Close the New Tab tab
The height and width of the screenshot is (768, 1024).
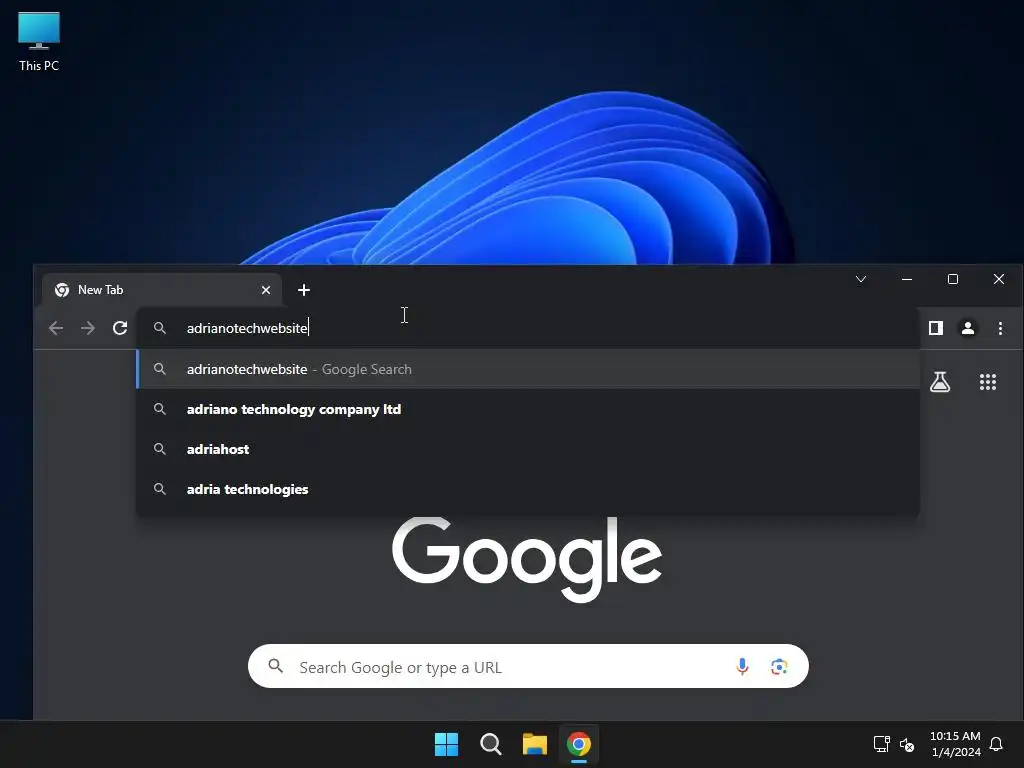click(266, 290)
